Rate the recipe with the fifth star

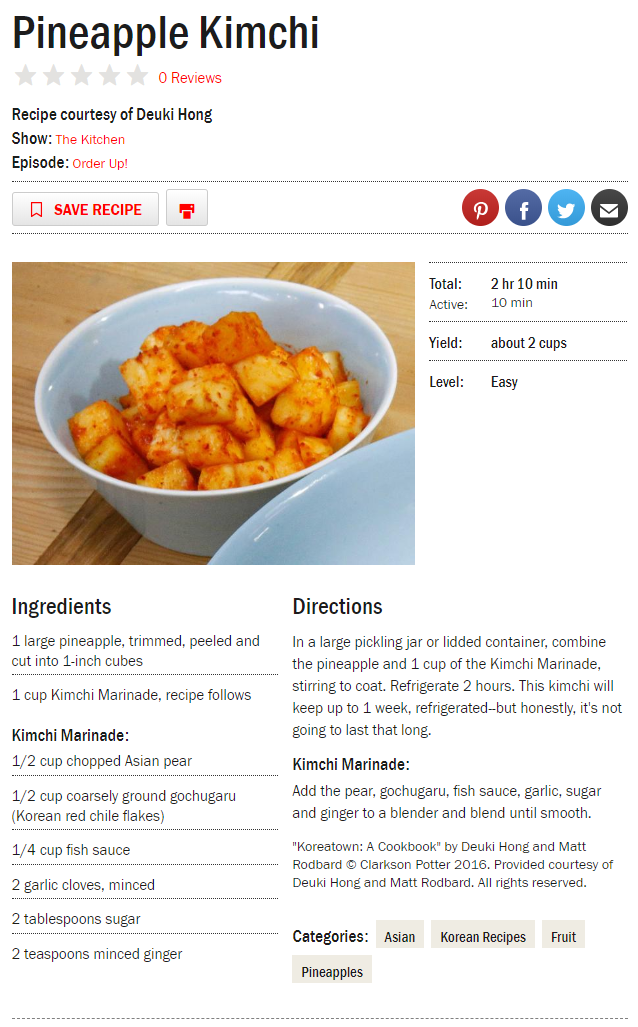tap(138, 76)
